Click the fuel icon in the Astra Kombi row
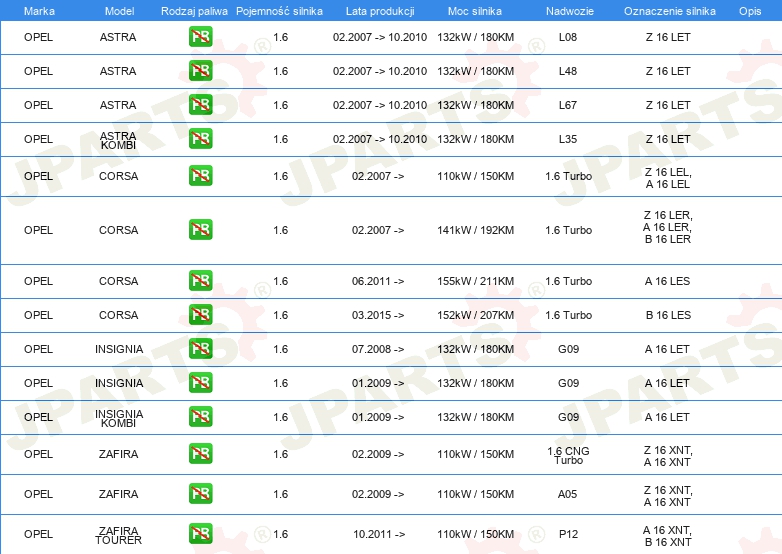Image resolution: width=782 pixels, height=554 pixels. coord(200,140)
